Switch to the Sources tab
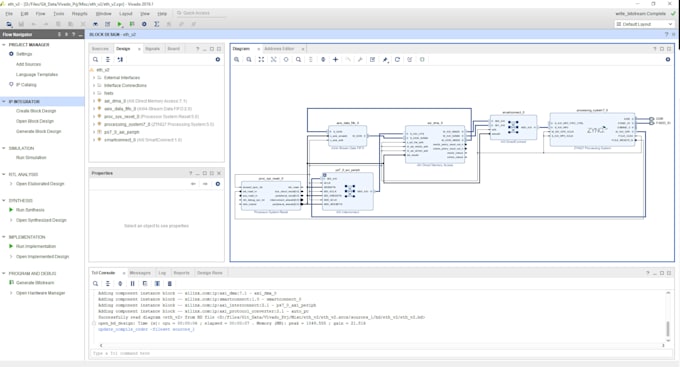Image resolution: width=680 pixels, height=367 pixels. click(x=100, y=49)
